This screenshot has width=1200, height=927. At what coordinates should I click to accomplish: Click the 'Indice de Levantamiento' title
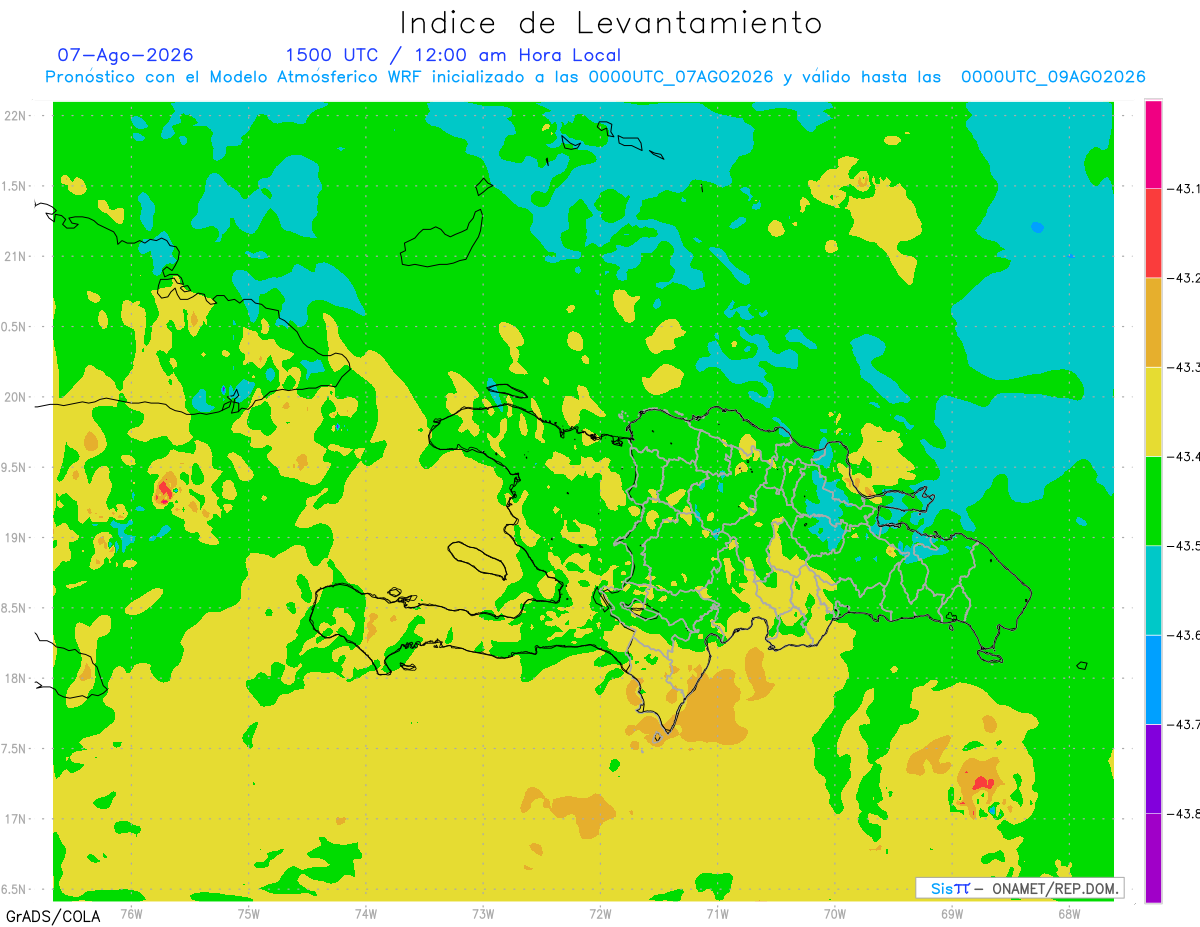pos(611,23)
